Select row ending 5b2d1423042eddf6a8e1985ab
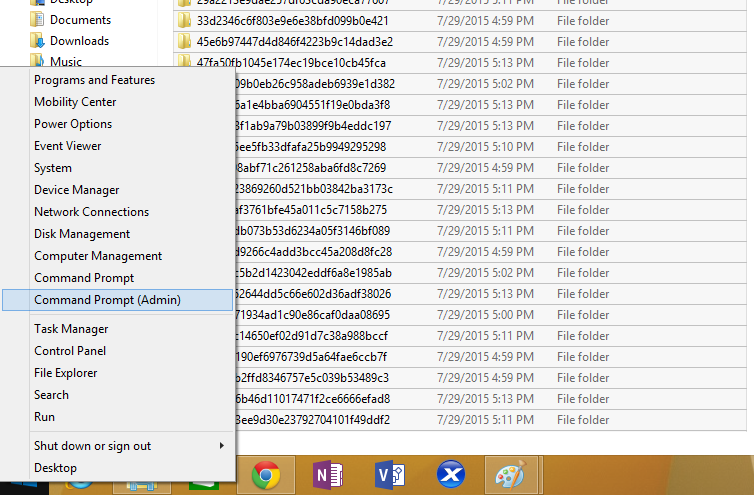The width and height of the screenshot is (754, 497). [490, 273]
